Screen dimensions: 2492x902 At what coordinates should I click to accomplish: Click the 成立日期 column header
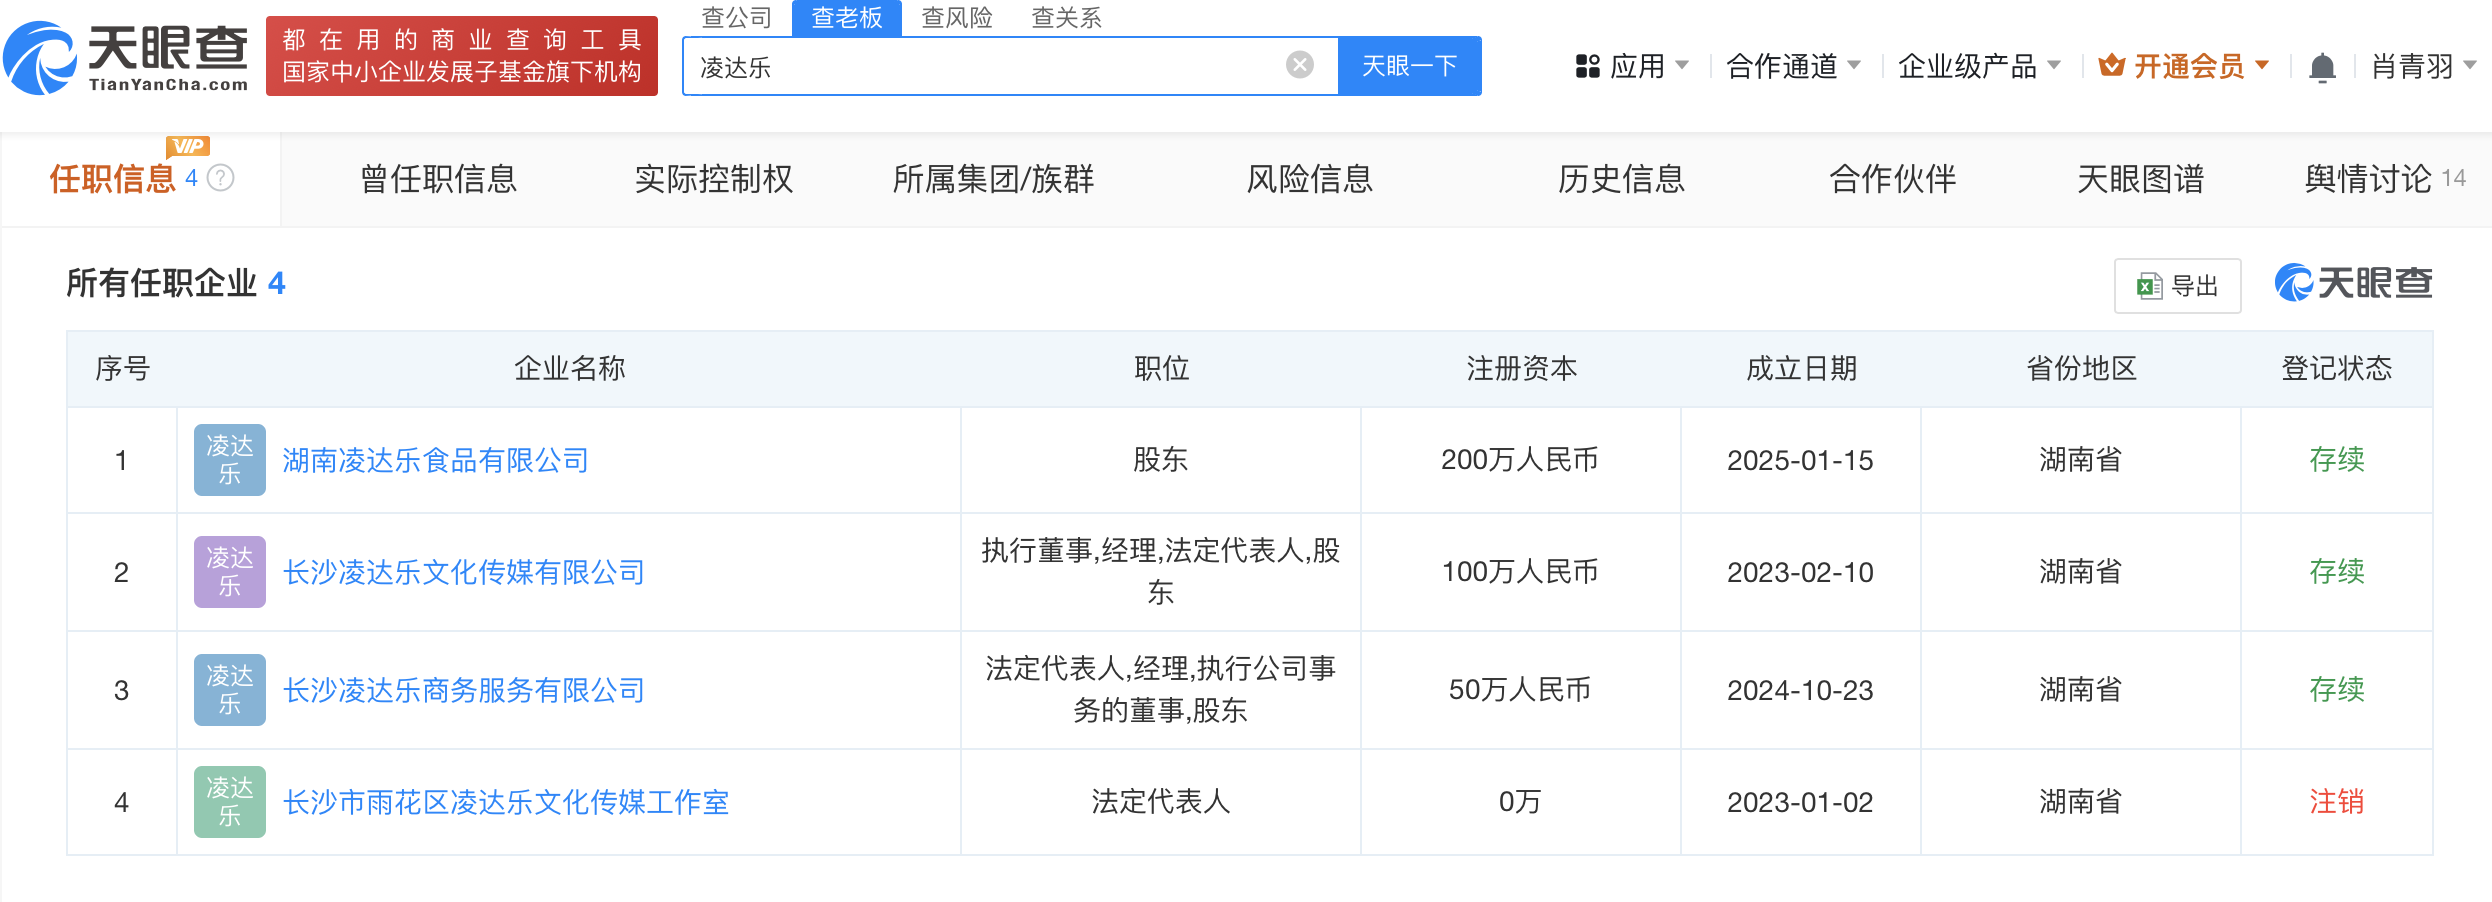1802,368
